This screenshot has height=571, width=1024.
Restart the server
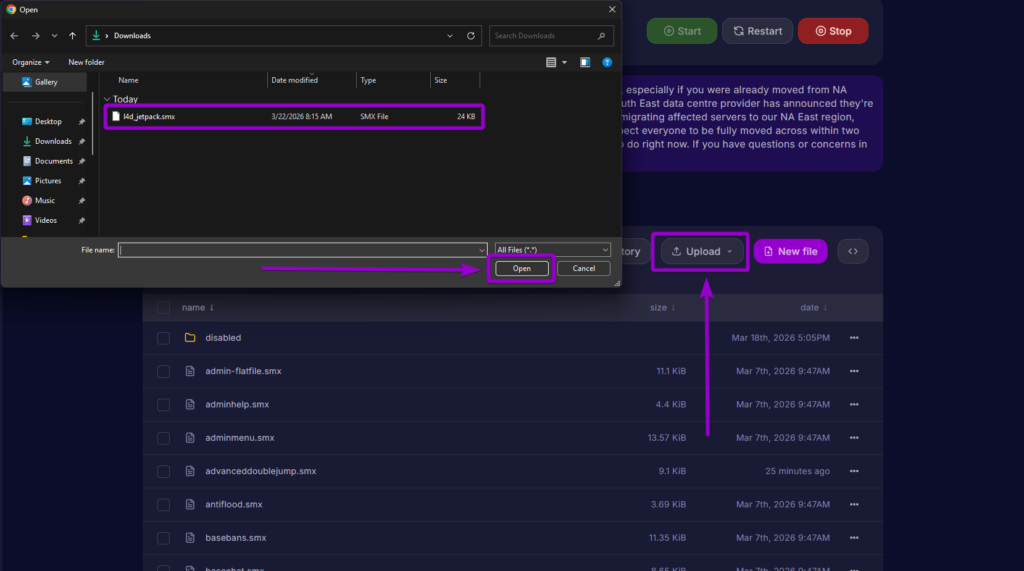click(x=757, y=31)
